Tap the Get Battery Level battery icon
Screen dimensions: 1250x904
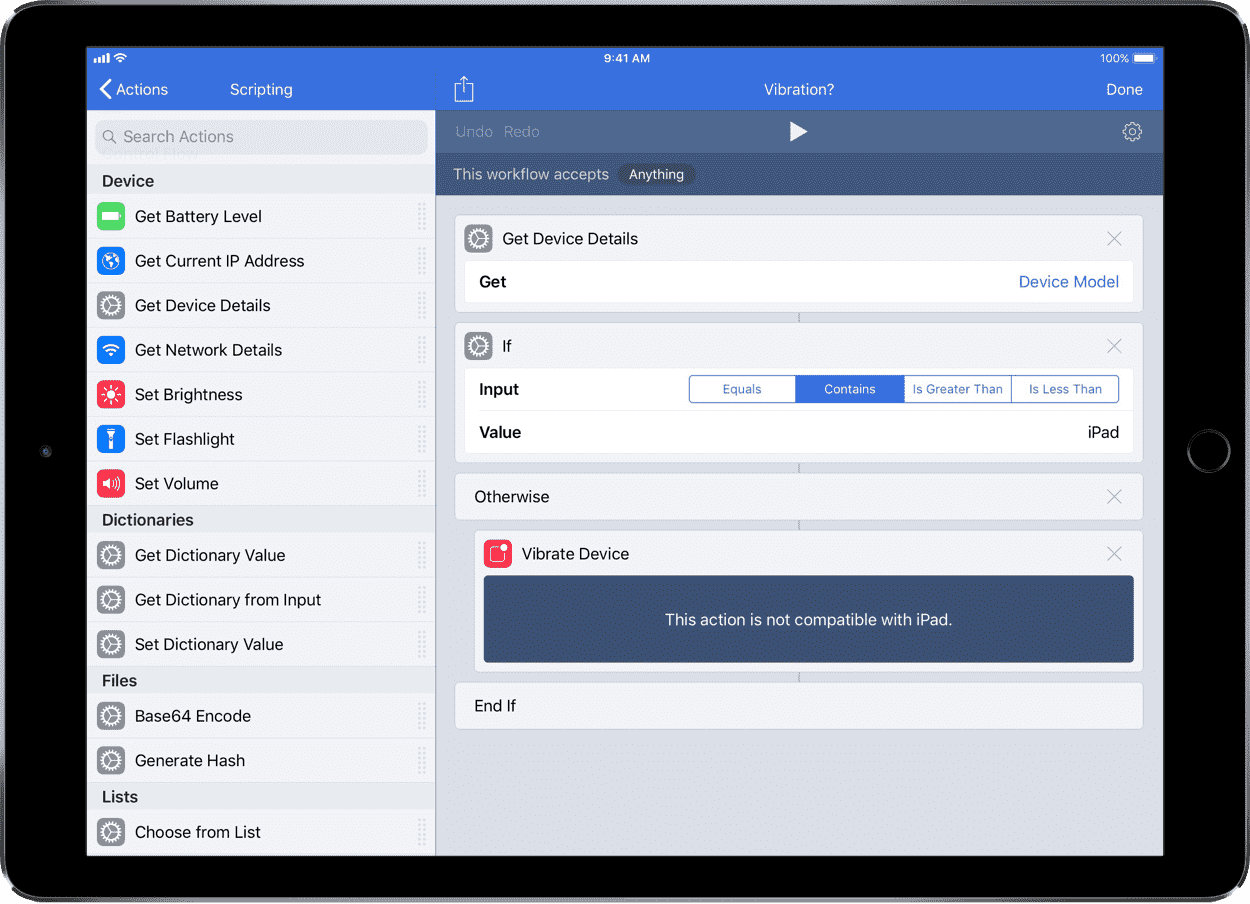click(x=111, y=216)
